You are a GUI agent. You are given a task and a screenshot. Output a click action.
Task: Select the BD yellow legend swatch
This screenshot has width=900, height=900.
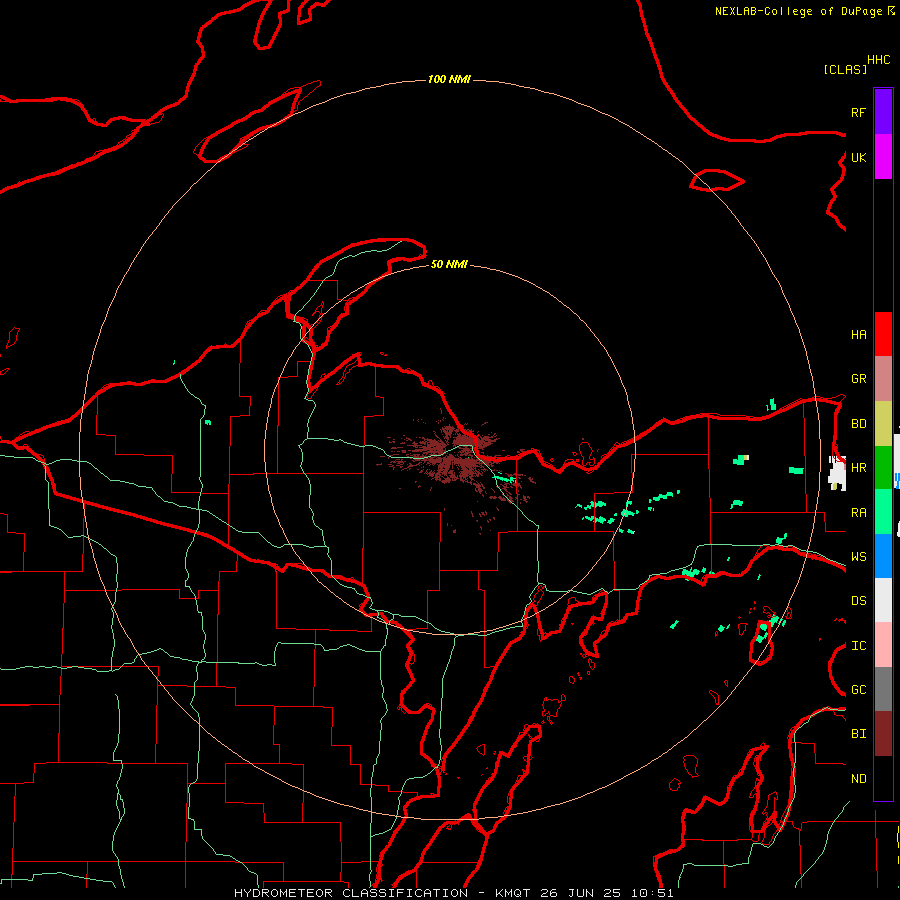(883, 424)
